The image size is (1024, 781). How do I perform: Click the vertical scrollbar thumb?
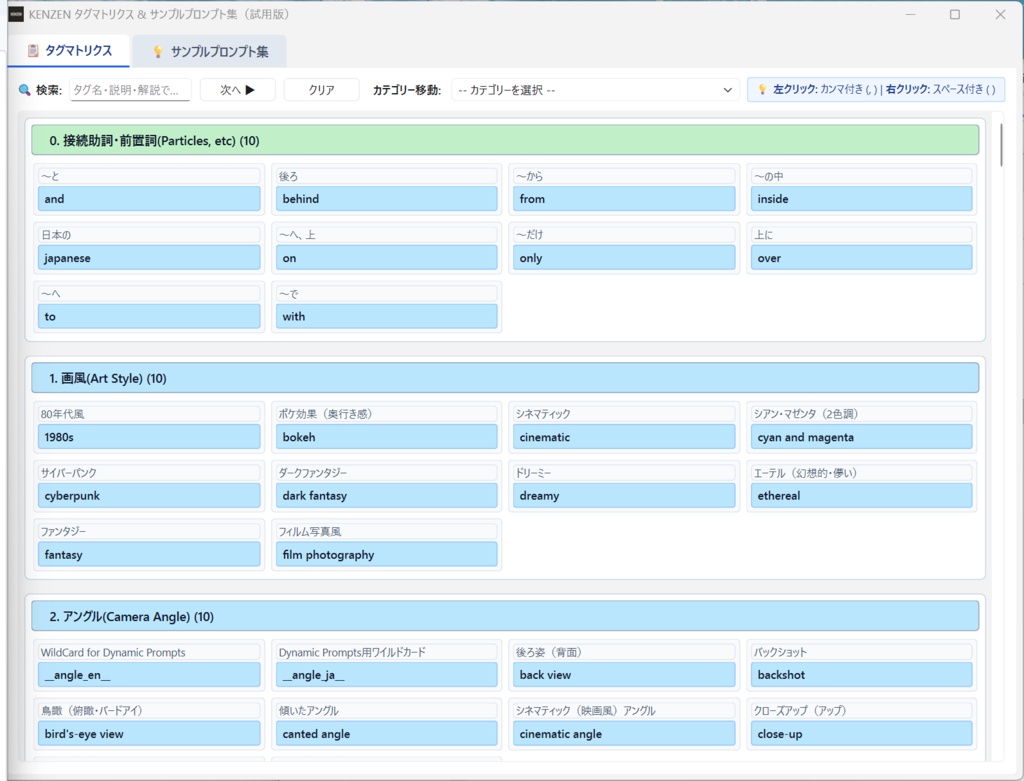pos(1002,144)
